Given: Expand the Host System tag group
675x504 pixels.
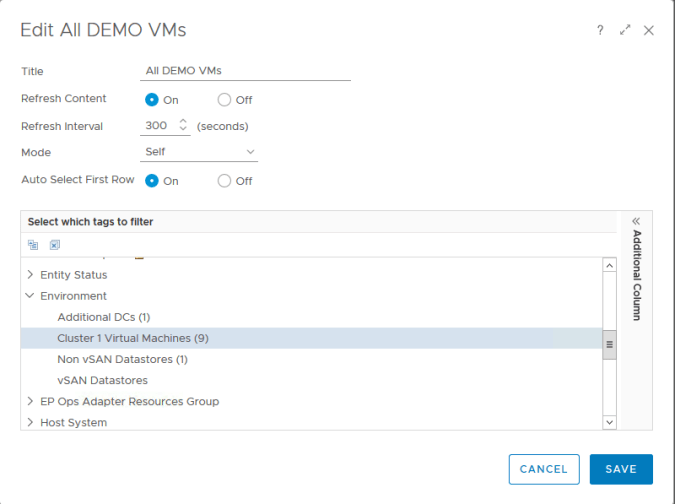Looking at the screenshot, I should tap(30, 423).
